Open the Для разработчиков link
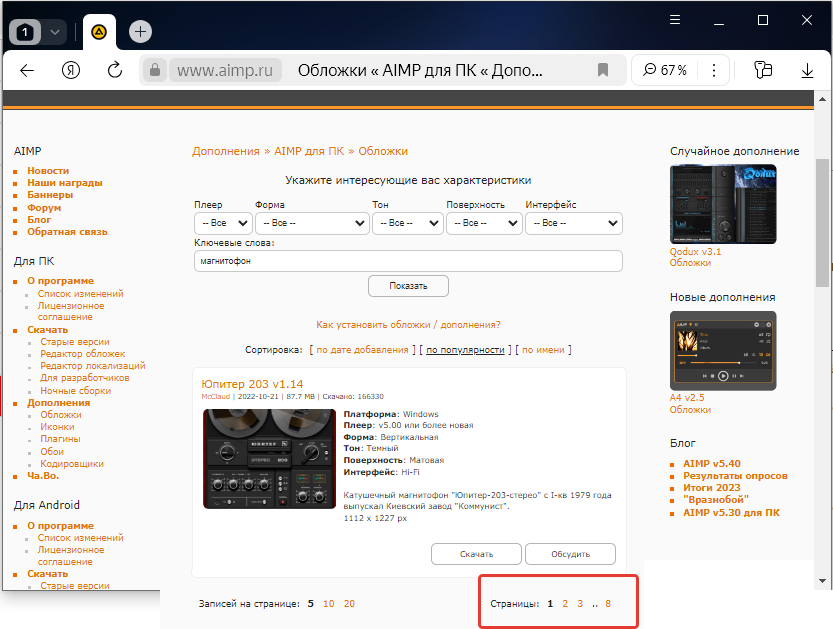The image size is (833, 629). (x=85, y=378)
